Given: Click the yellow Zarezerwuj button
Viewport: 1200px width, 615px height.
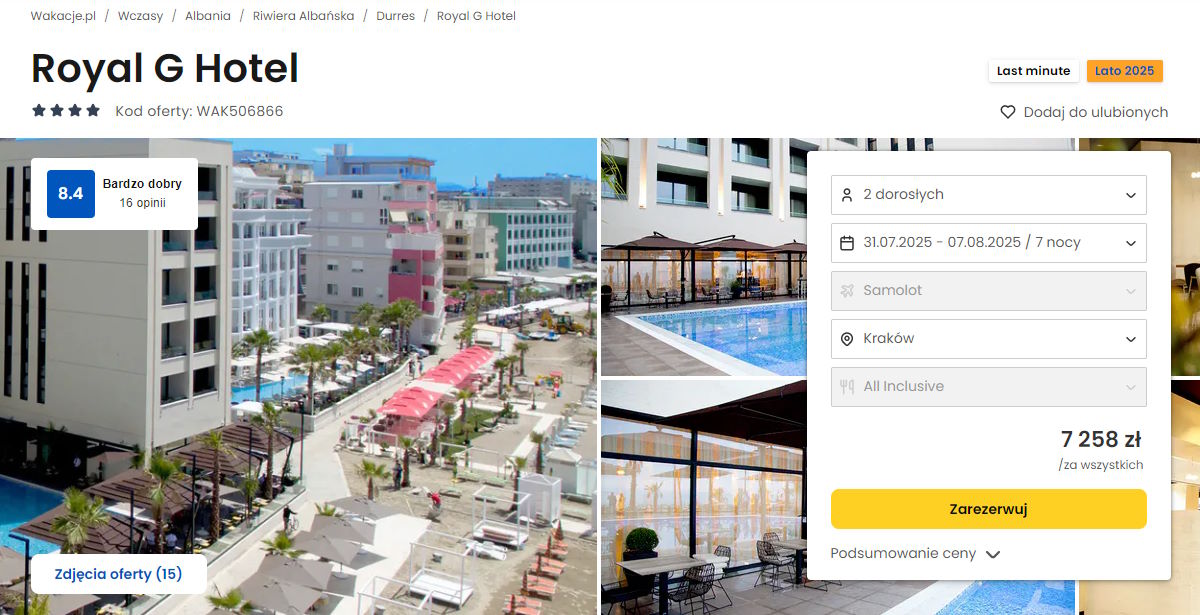Looking at the screenshot, I should 989,509.
